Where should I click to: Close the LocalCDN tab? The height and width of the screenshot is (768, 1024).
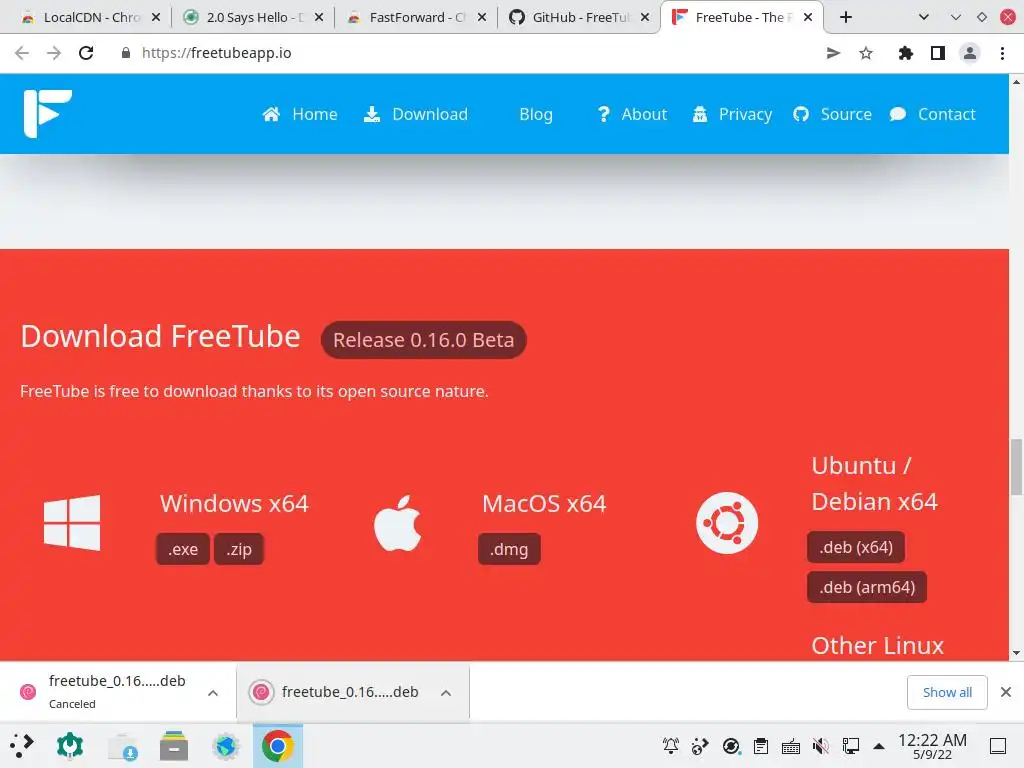point(156,18)
